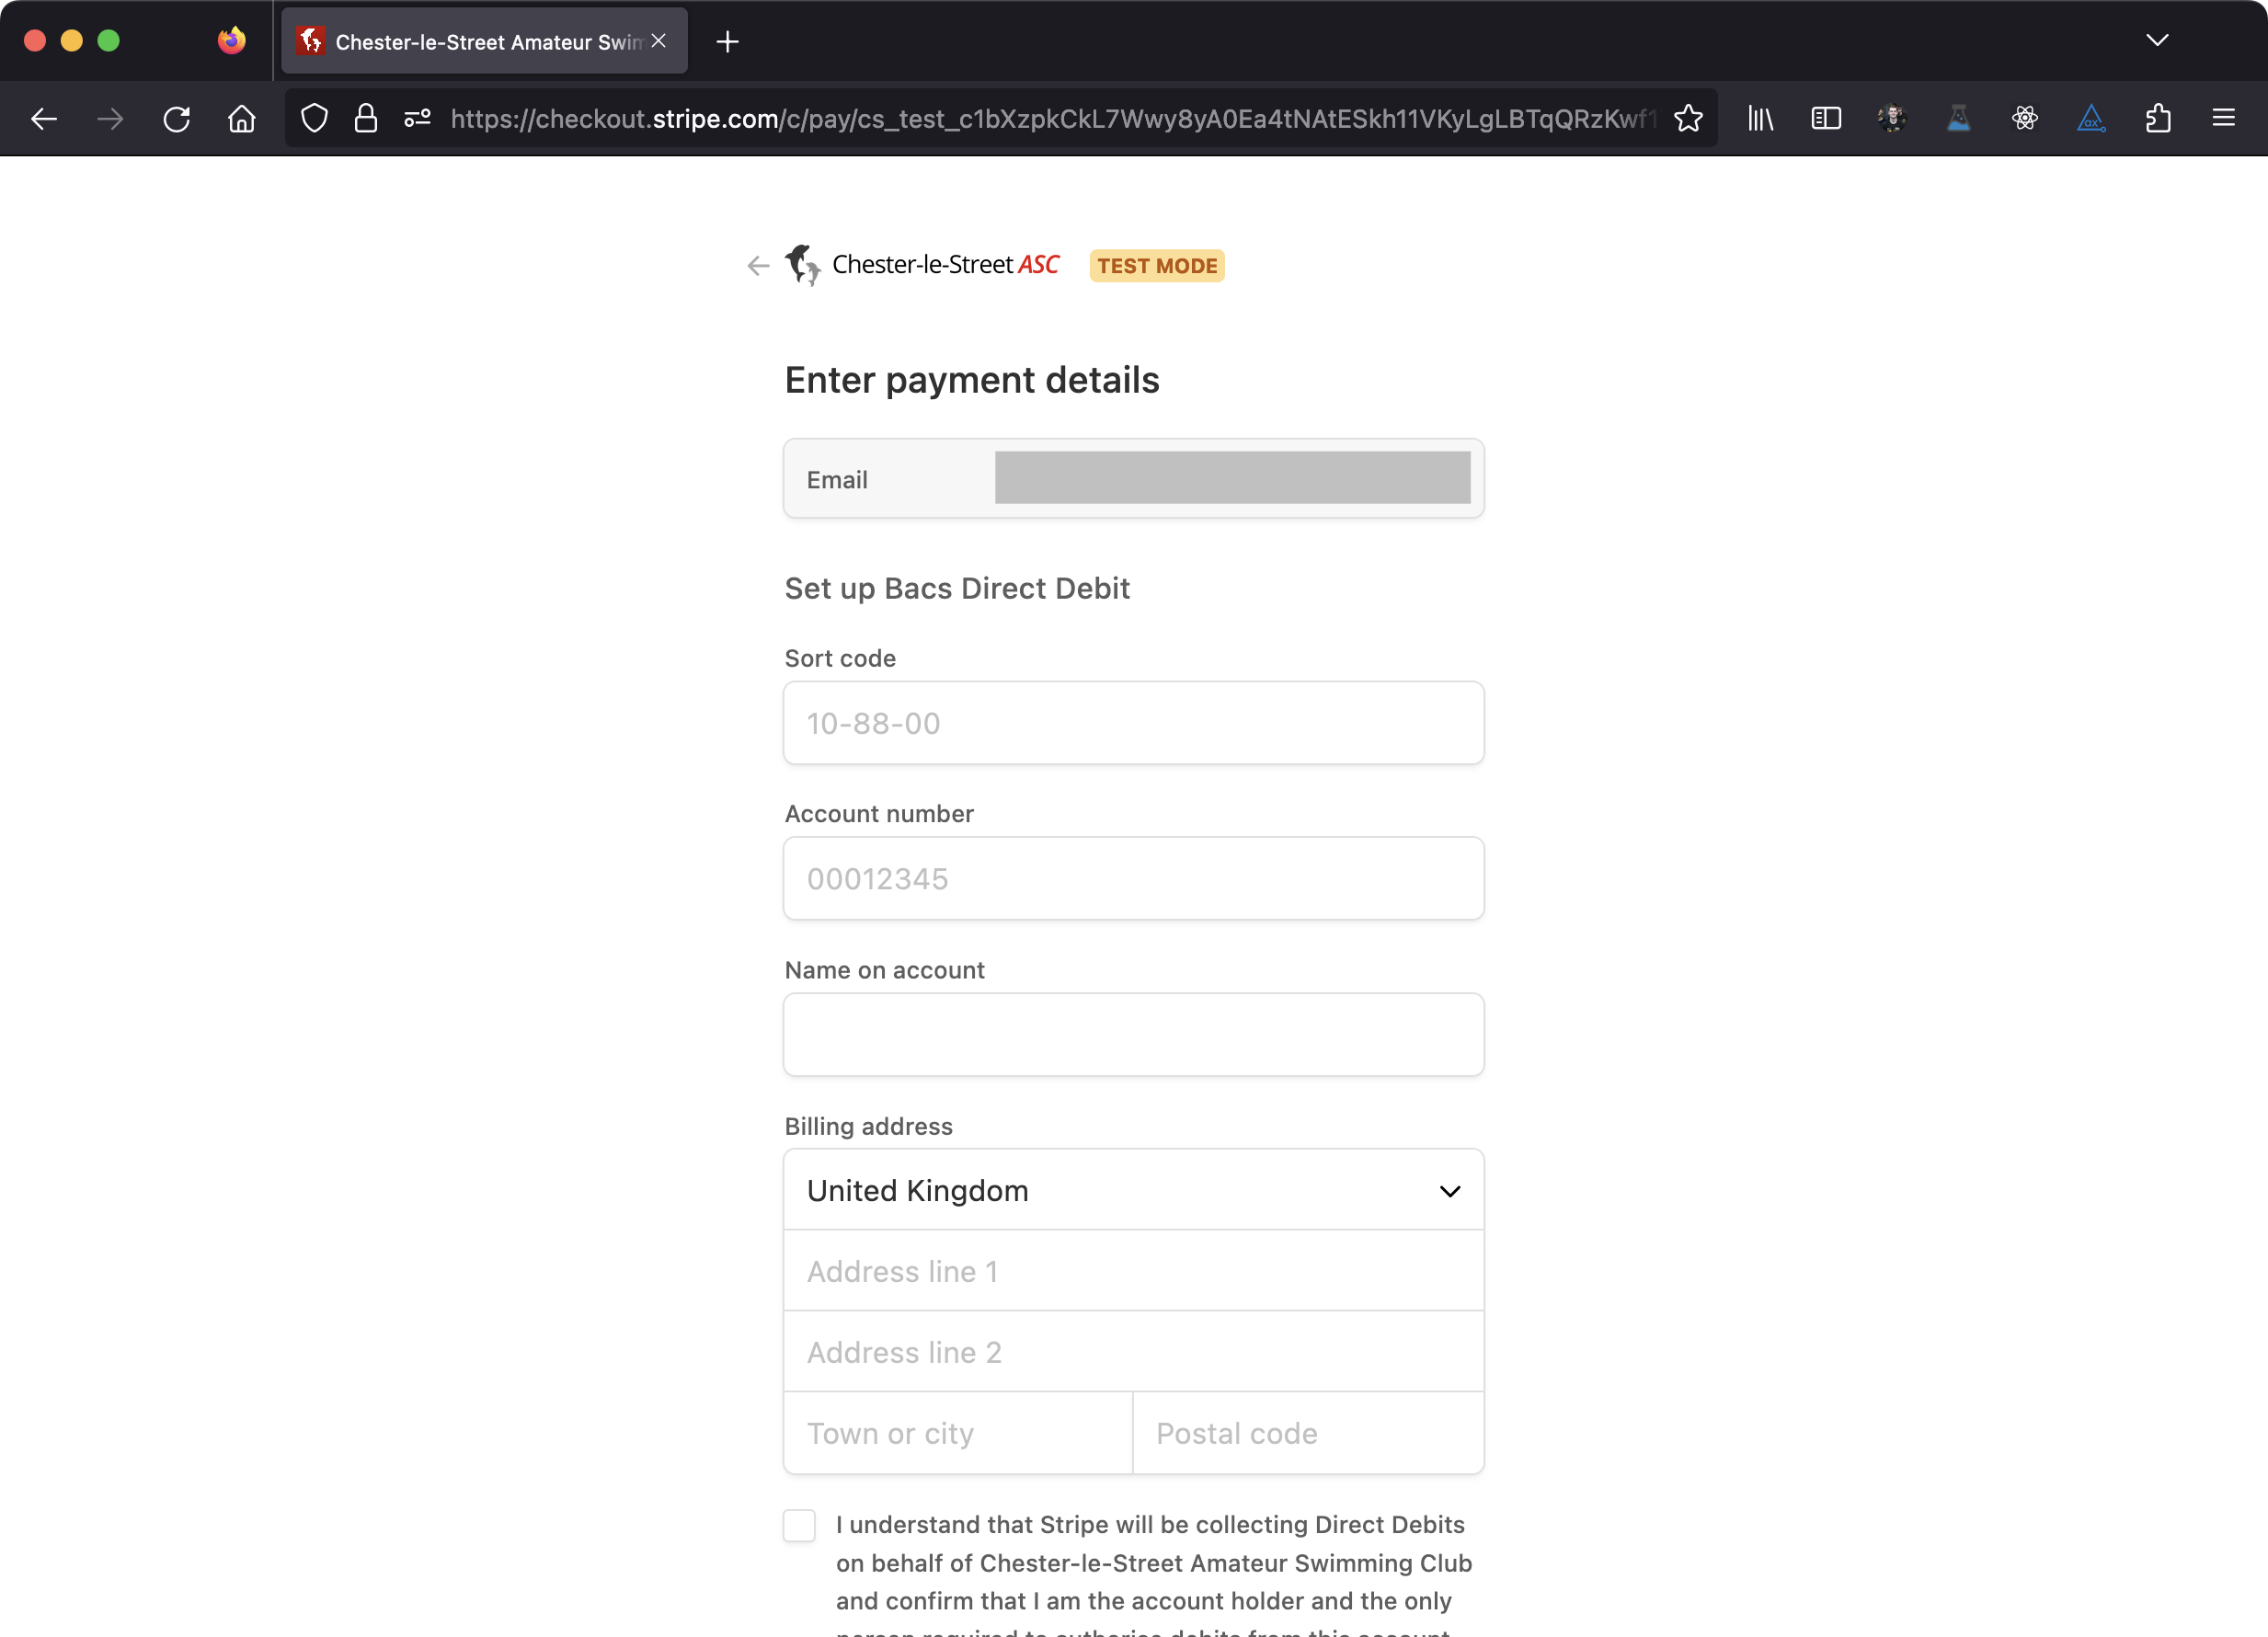The image size is (2268, 1637).
Task: Click the macOS yellow minimize button
Action: (x=72, y=40)
